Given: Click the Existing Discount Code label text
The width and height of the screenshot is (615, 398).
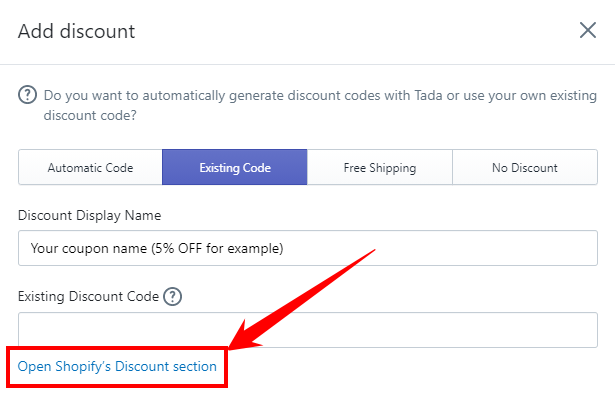Looking at the screenshot, I should (88, 296).
